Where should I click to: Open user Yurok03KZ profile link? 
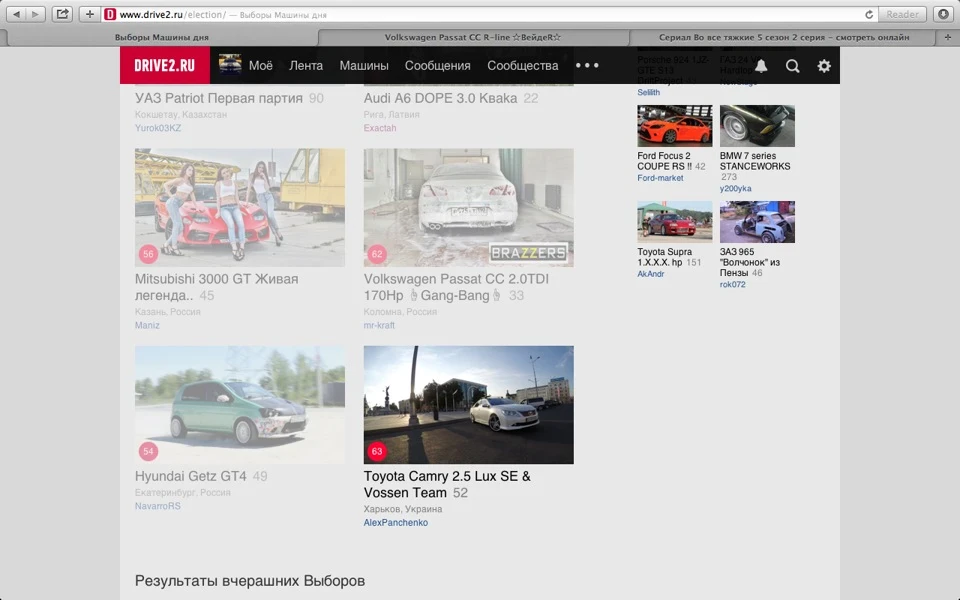[158, 128]
